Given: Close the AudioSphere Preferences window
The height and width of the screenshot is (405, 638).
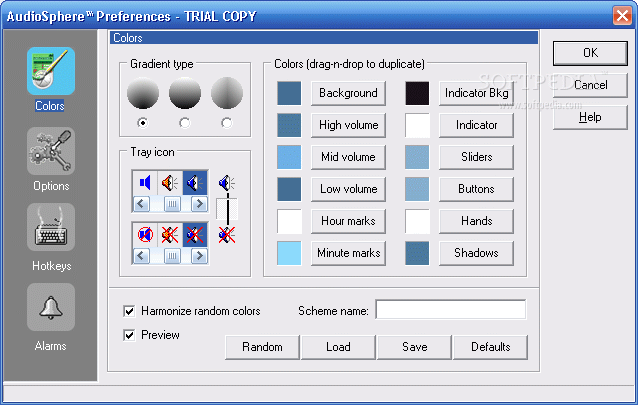Looking at the screenshot, I should click(622, 16).
